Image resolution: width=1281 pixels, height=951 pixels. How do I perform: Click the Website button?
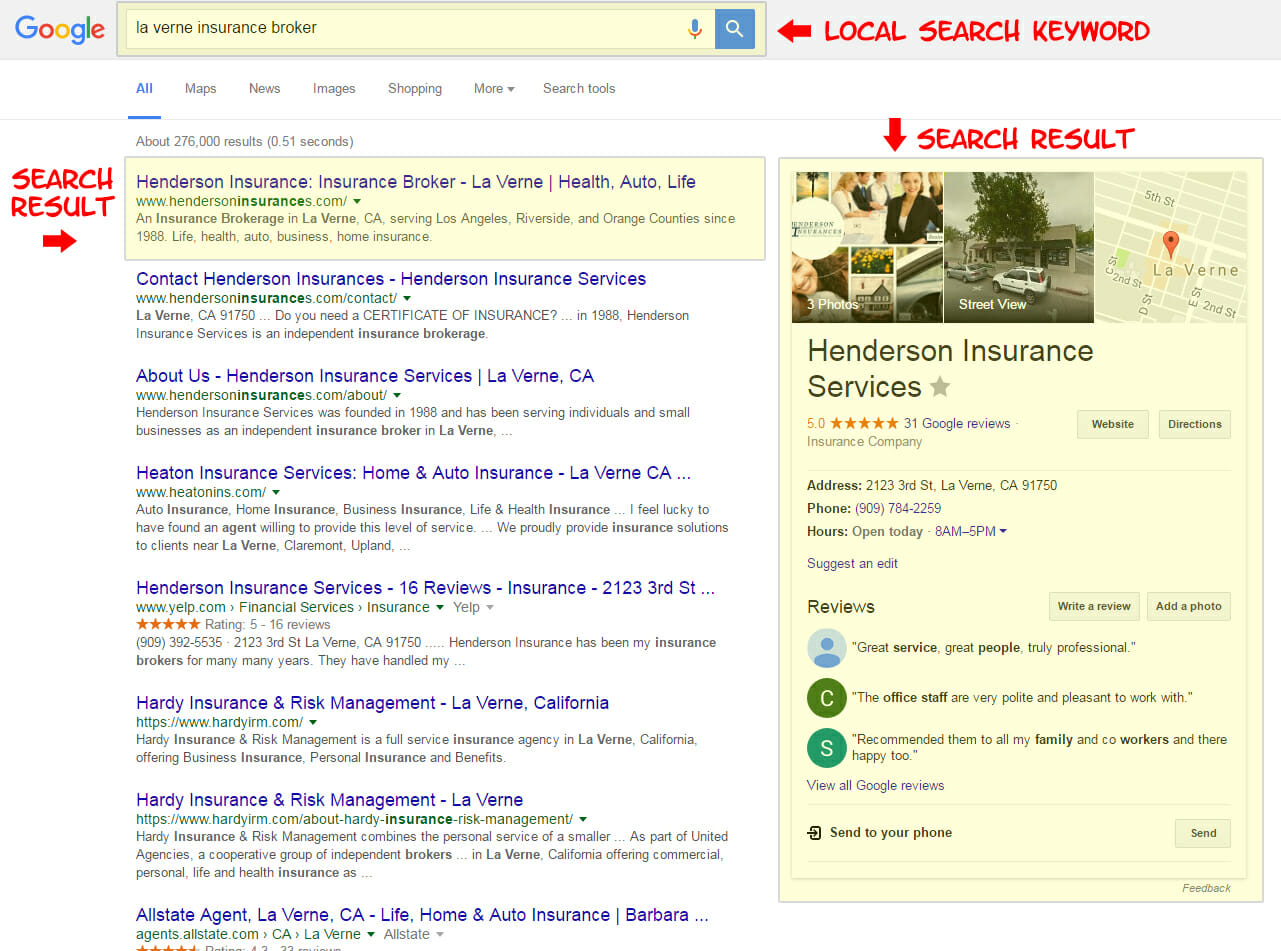1113,424
